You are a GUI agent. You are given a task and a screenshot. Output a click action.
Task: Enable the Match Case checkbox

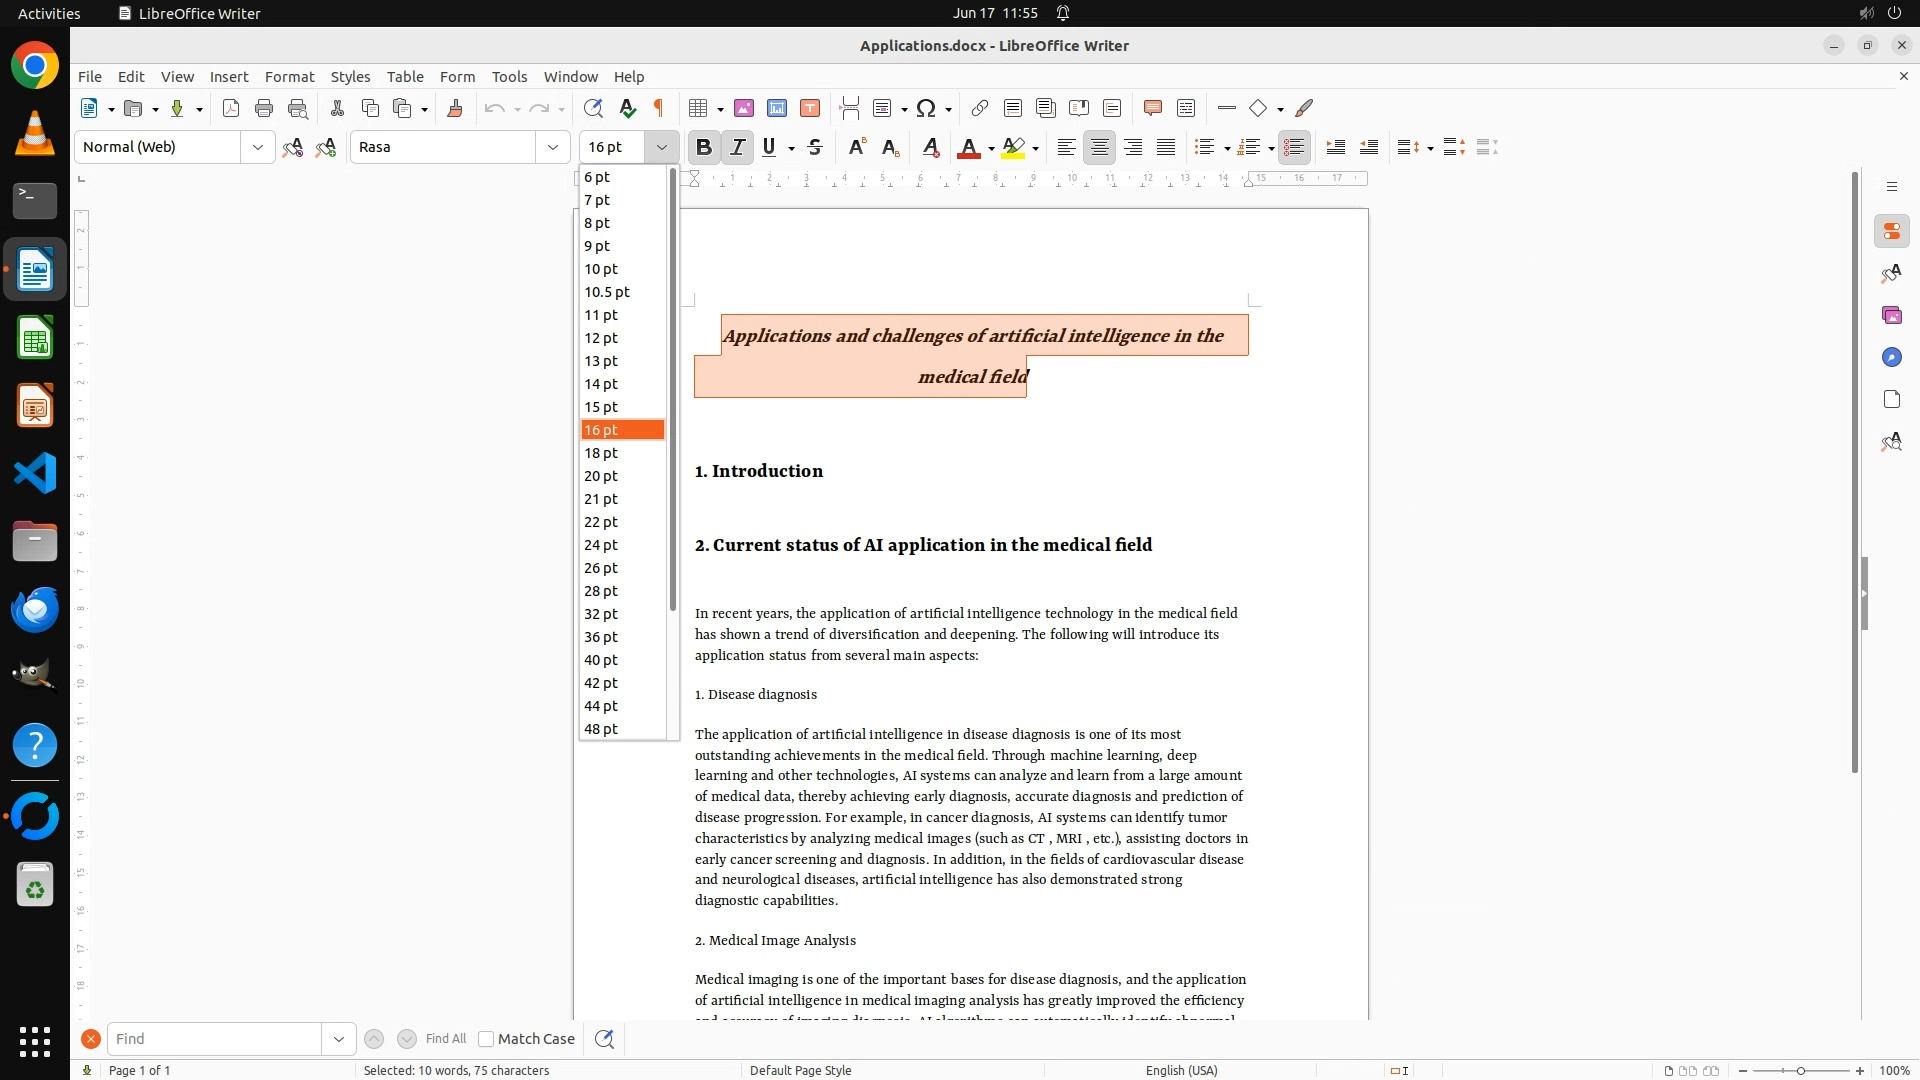point(486,1039)
